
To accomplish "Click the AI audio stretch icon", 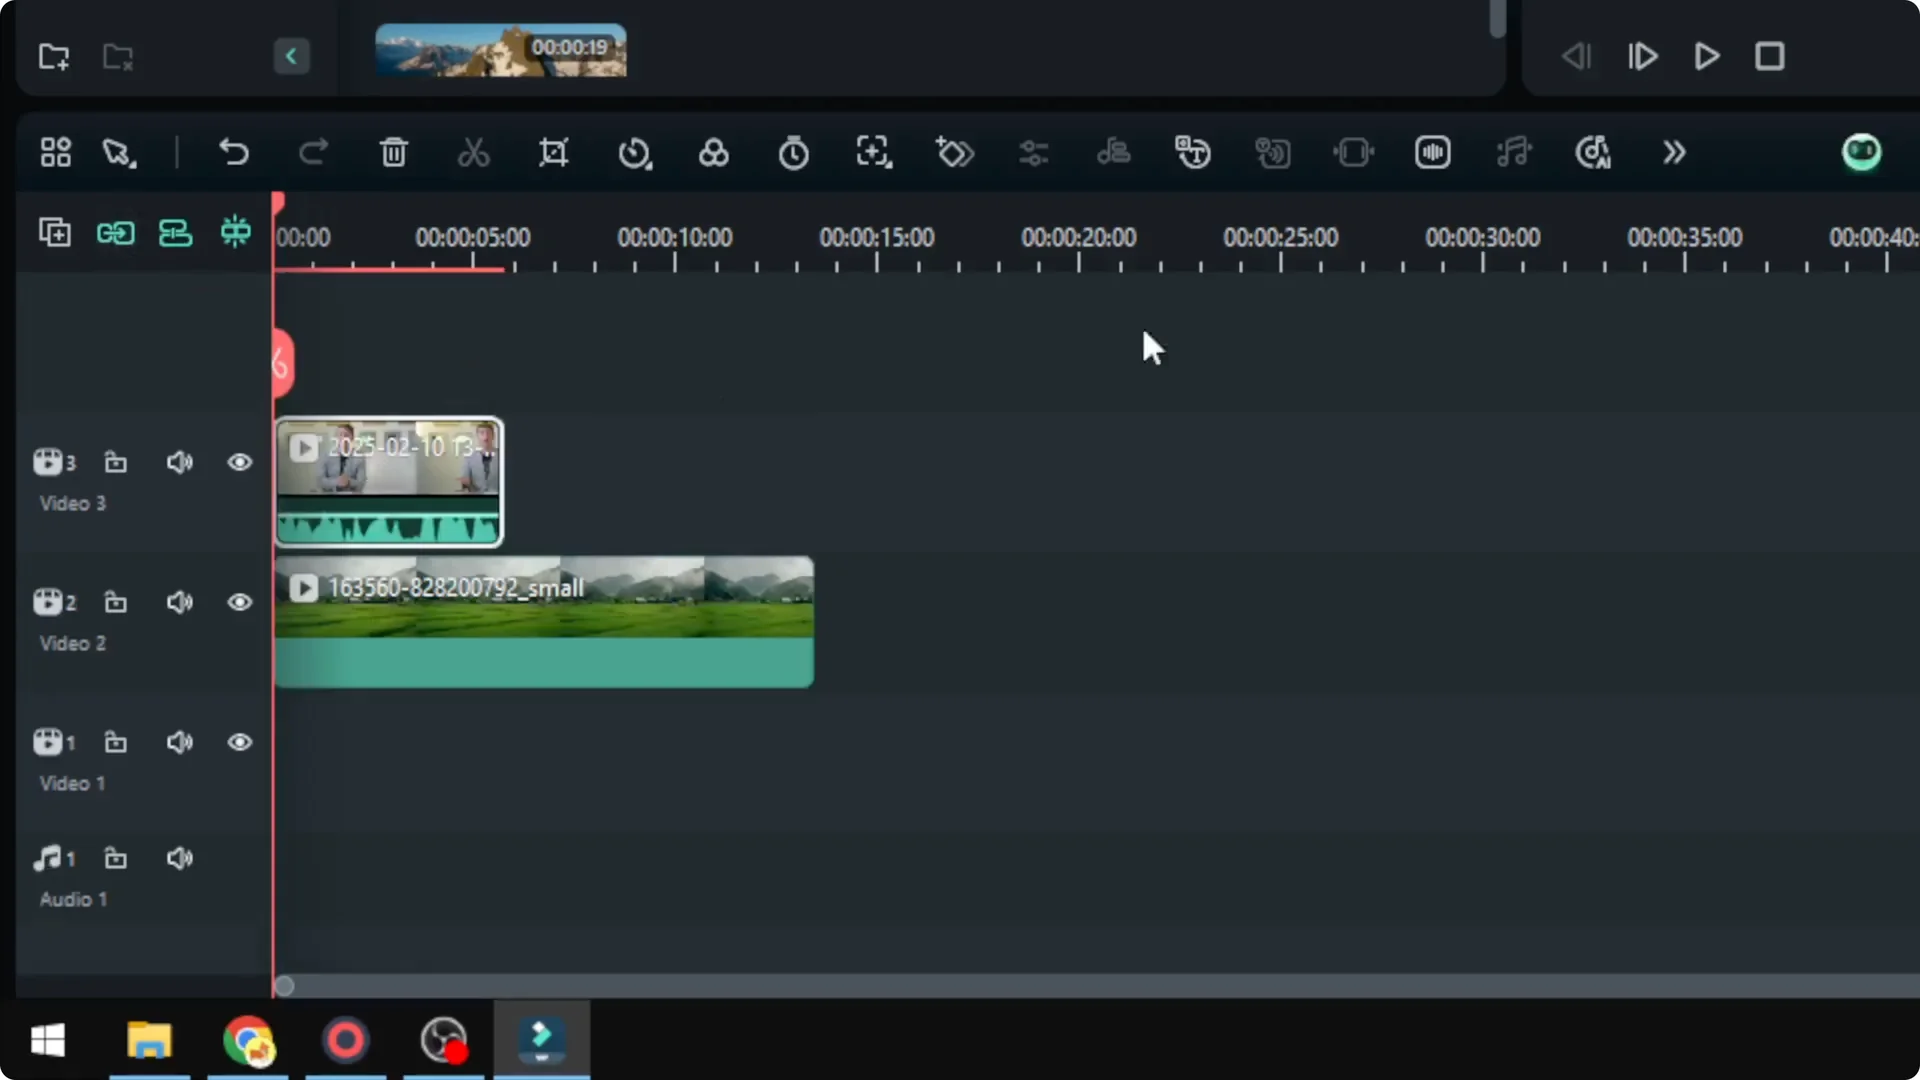I will 1513,152.
